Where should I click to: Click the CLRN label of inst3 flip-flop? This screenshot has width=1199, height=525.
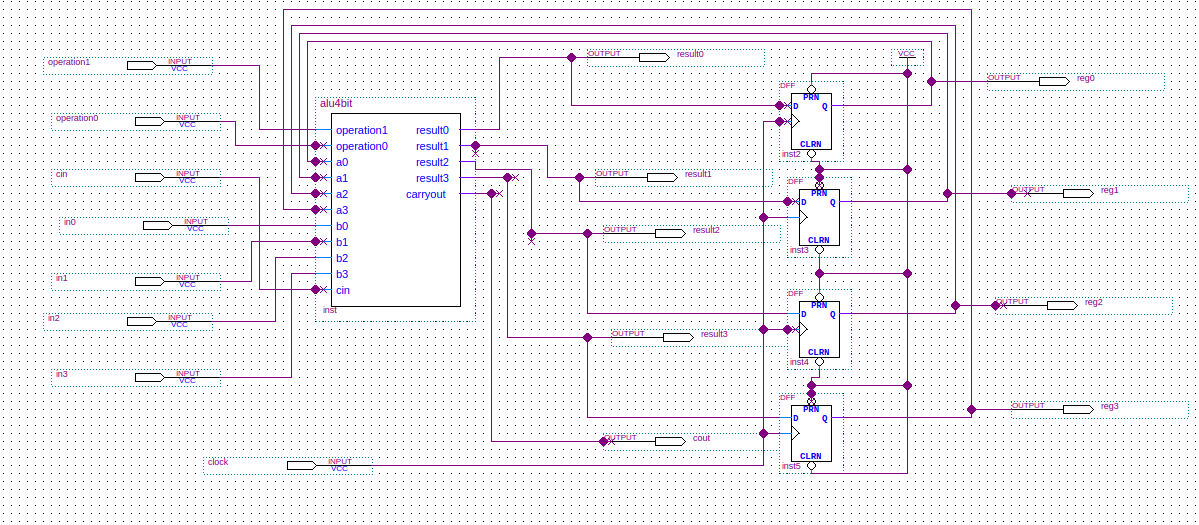click(x=819, y=240)
